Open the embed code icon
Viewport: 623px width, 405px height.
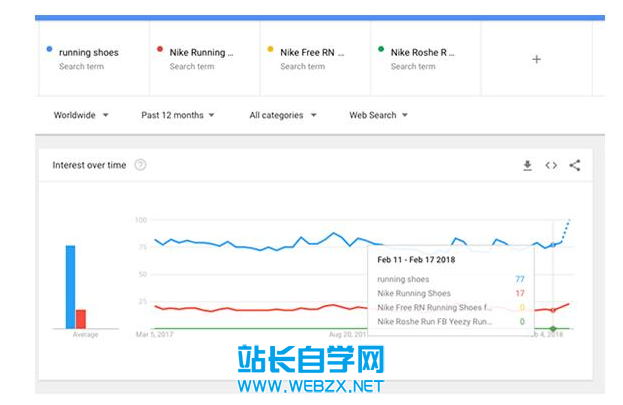click(551, 166)
